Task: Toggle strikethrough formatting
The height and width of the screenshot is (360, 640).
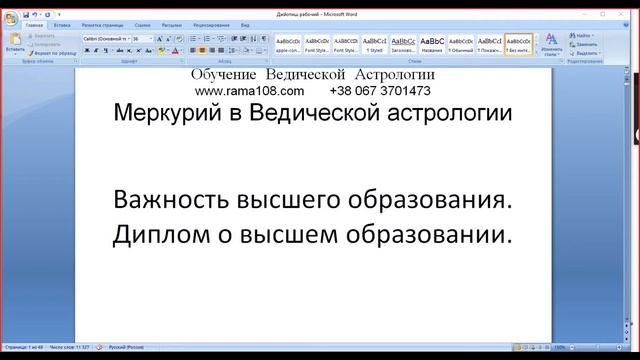Action: (x=120, y=51)
